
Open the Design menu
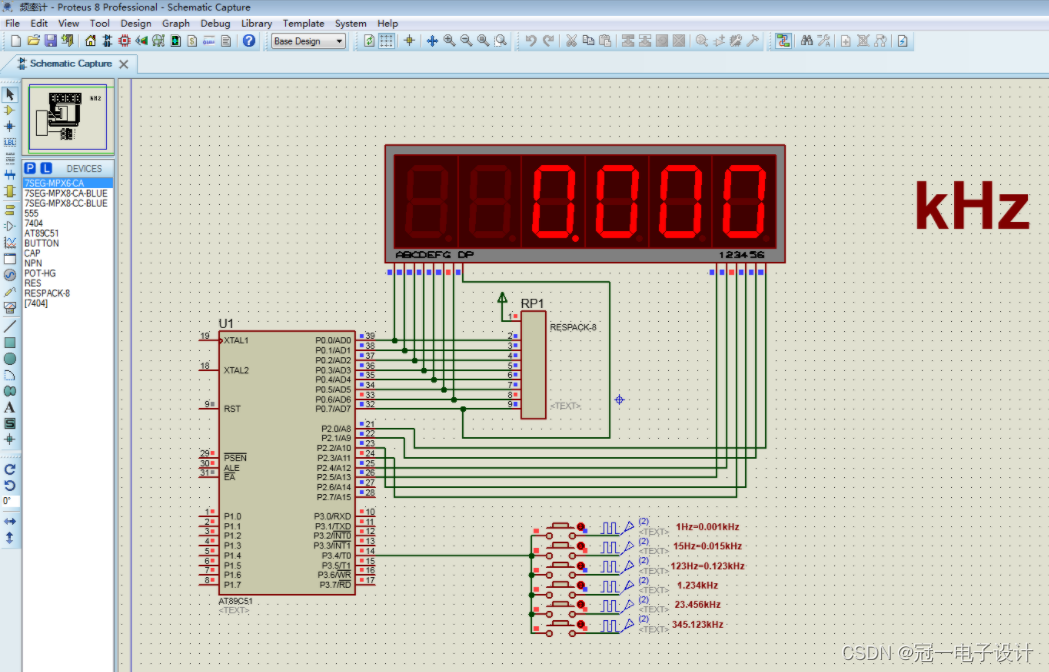point(136,23)
